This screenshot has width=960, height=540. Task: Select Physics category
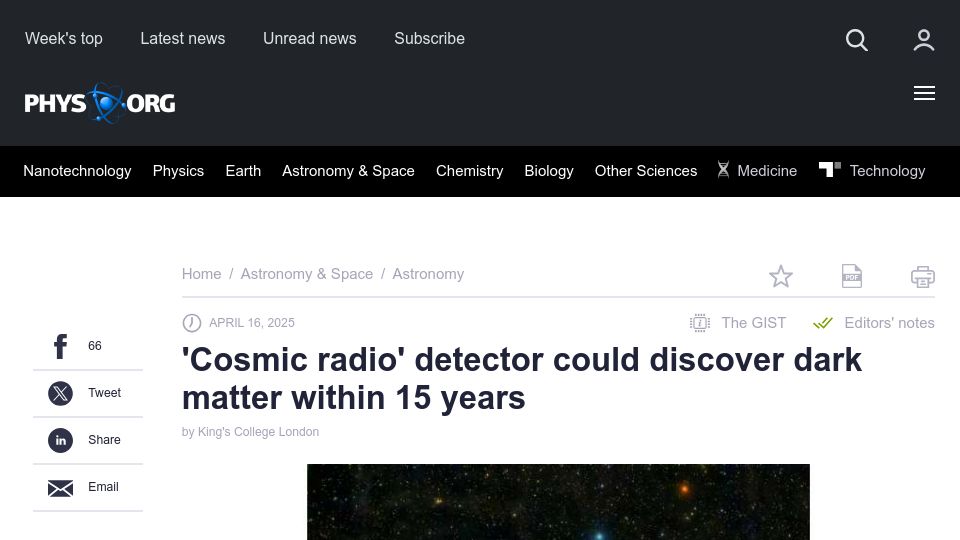178,171
